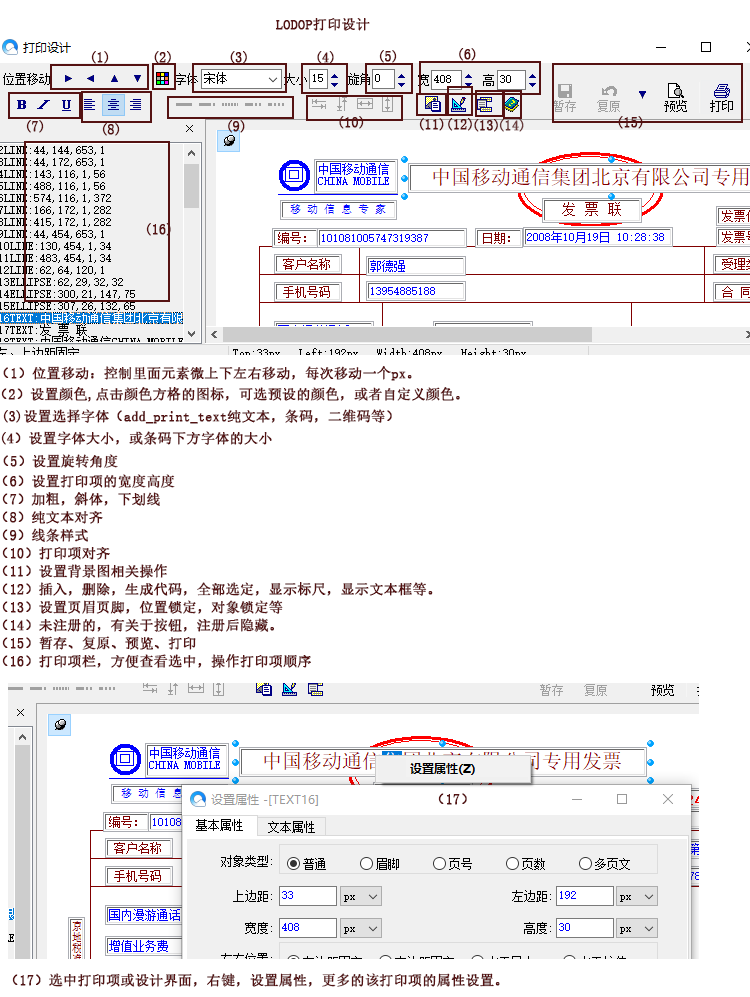
Task: Select the 眉脚 object type radio button
Action: pyautogui.click(x=367, y=864)
